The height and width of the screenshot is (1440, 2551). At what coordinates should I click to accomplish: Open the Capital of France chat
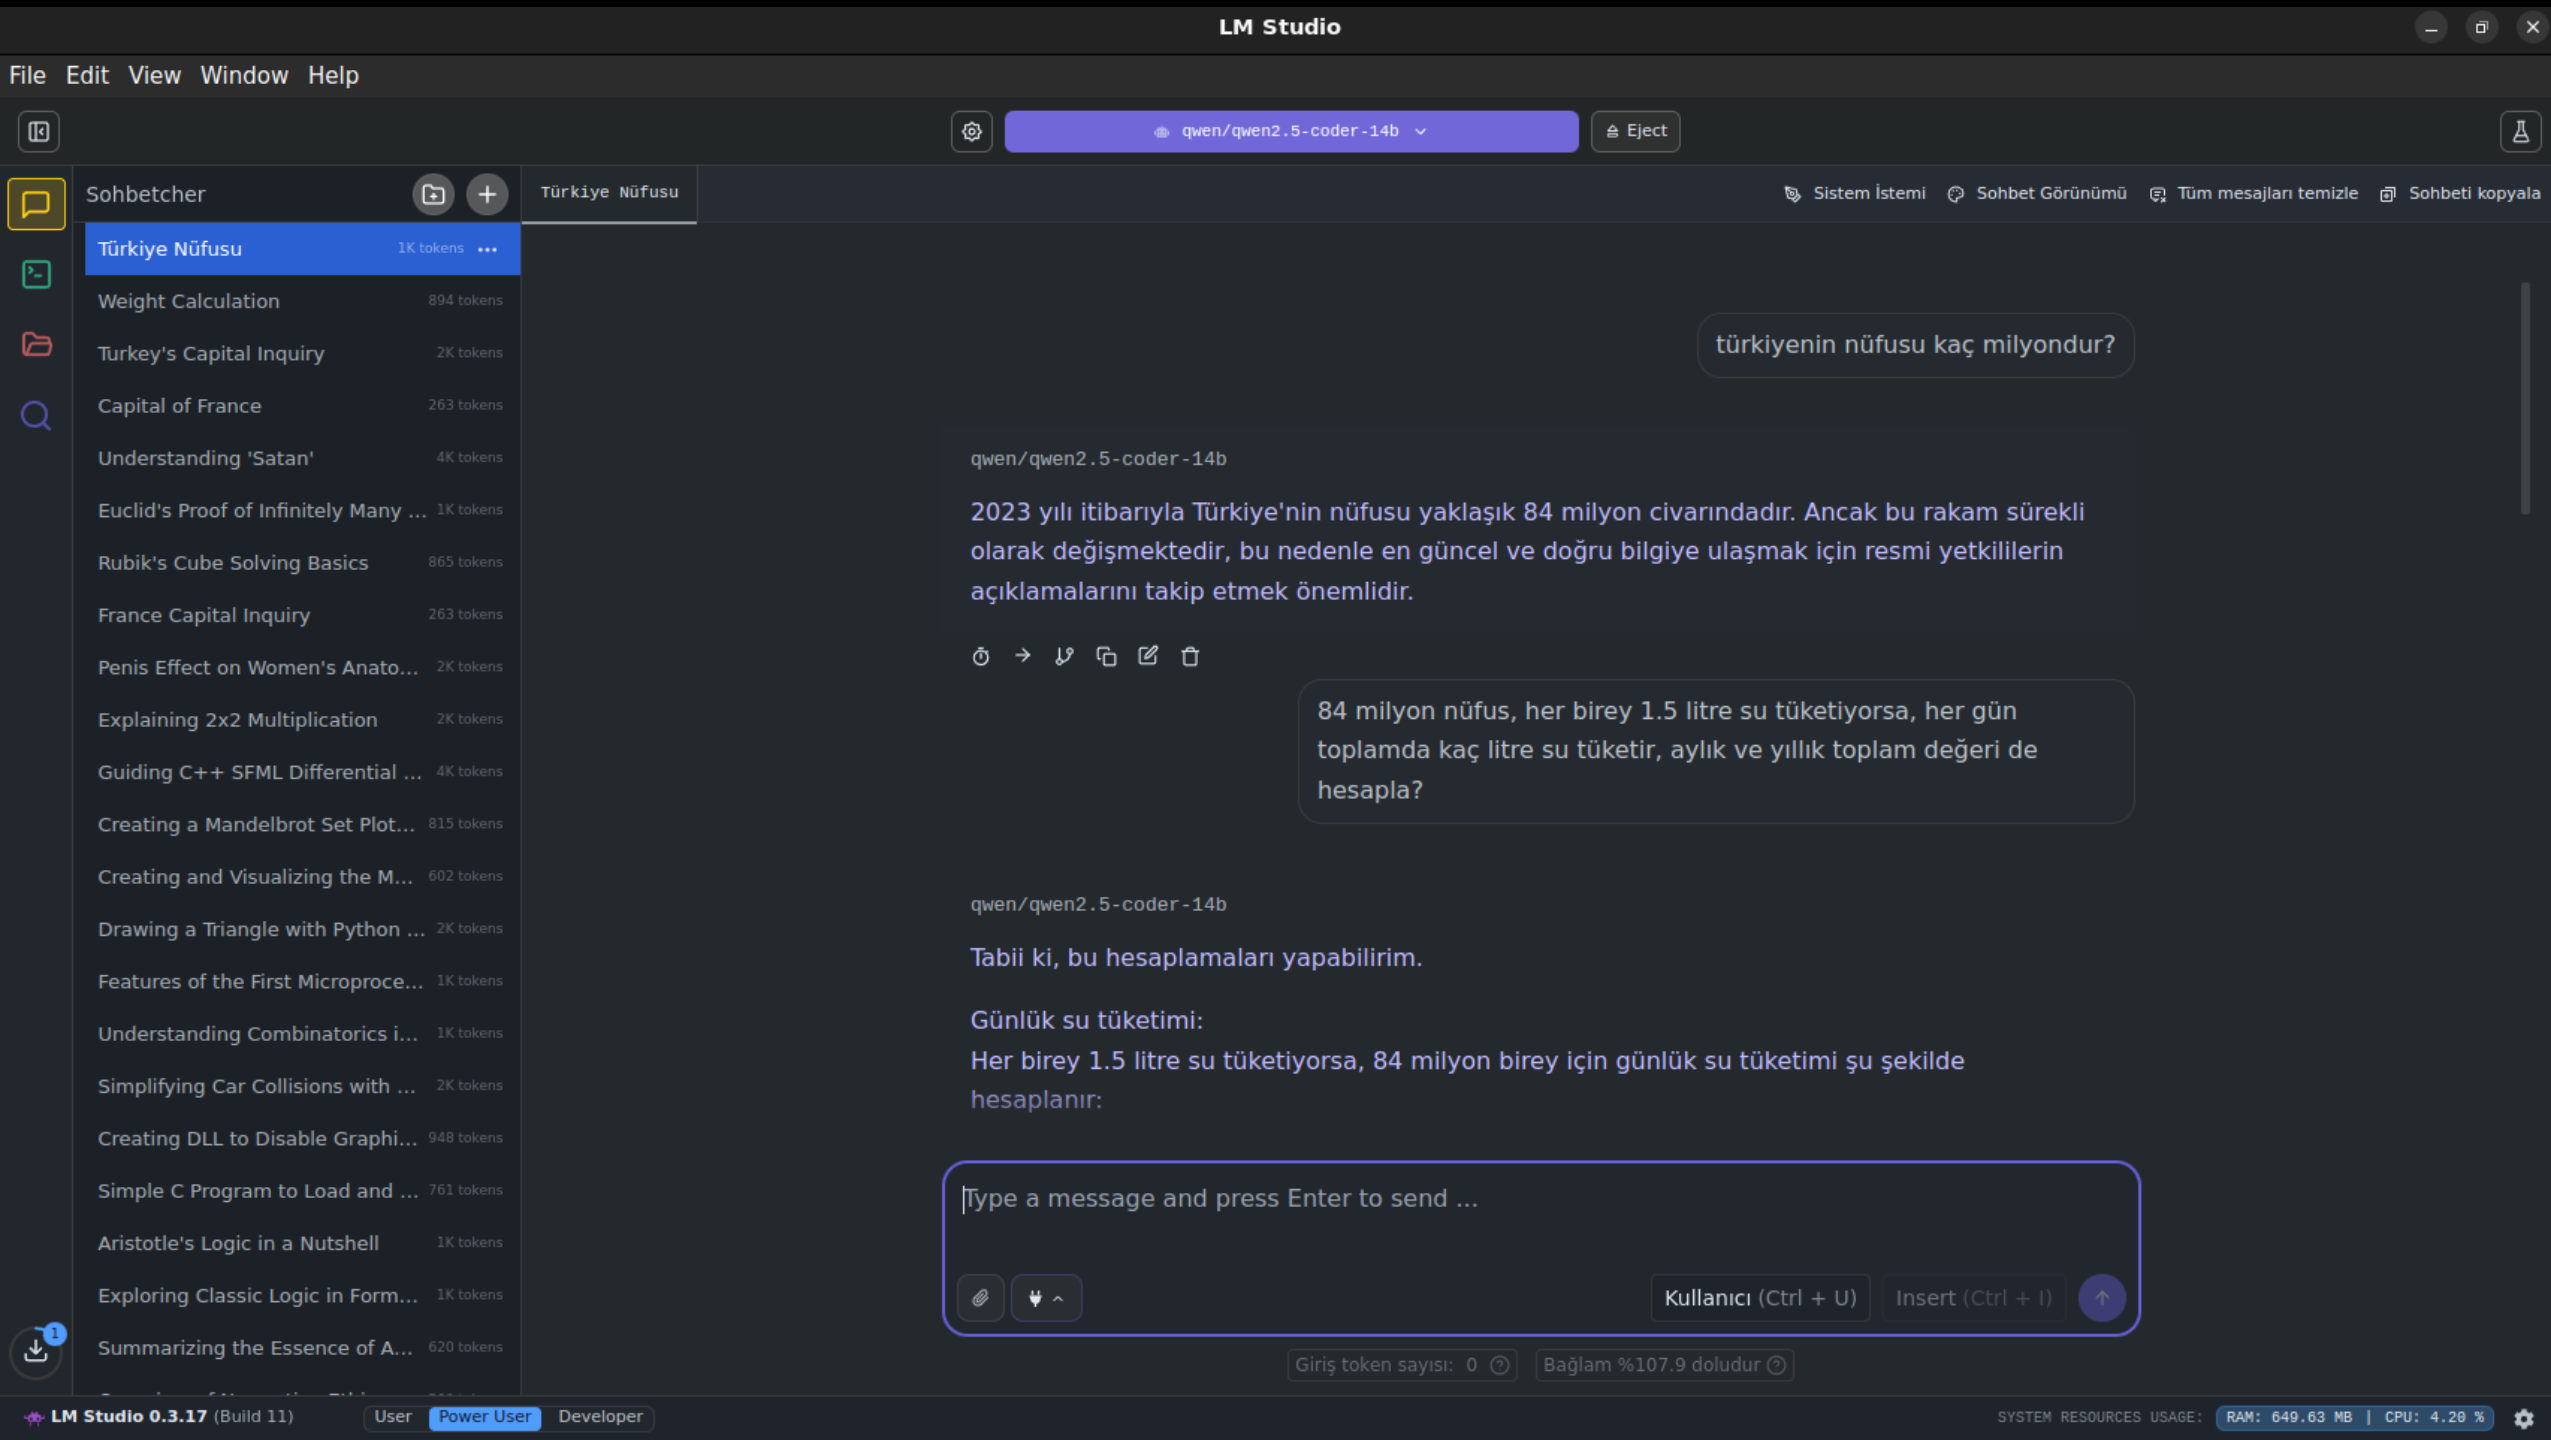coord(301,405)
